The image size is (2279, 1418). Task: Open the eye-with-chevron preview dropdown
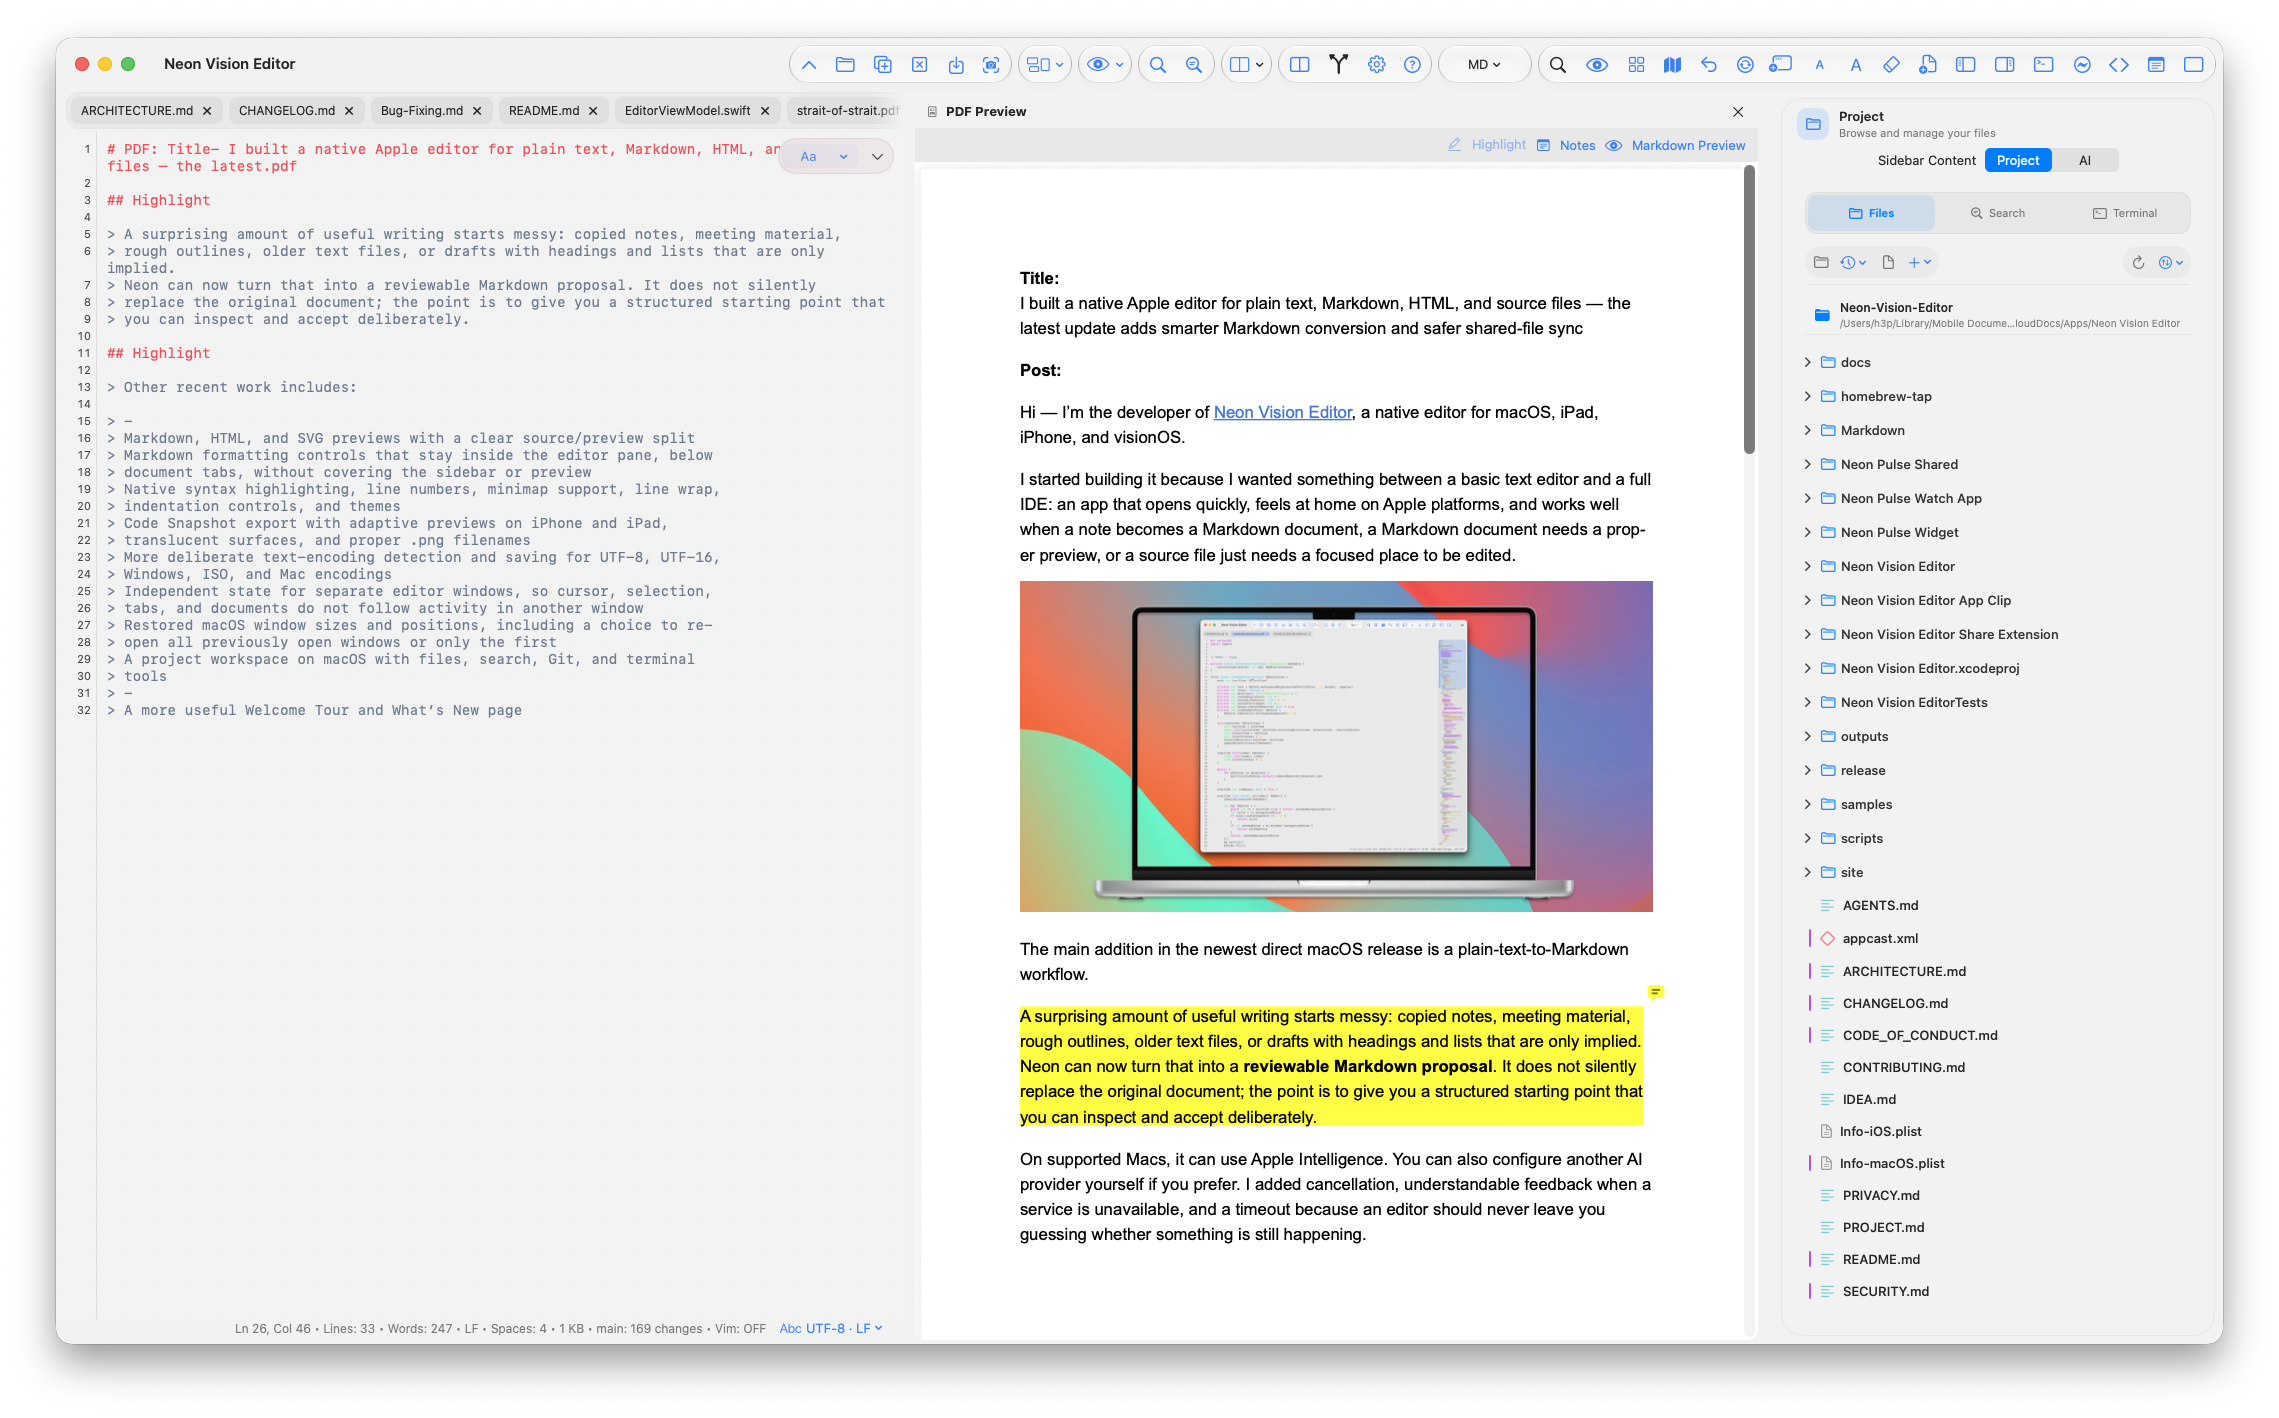(x=1104, y=65)
